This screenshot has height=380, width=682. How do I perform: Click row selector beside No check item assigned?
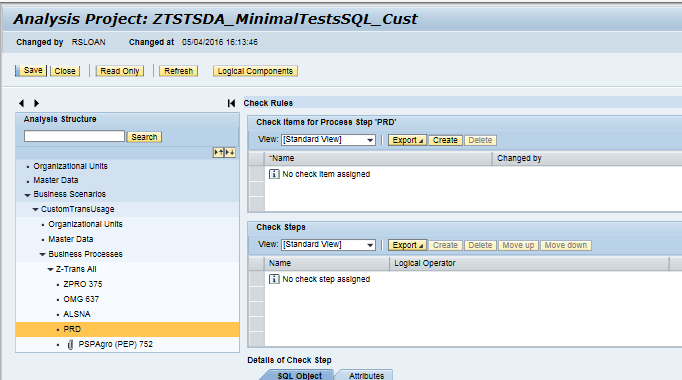click(x=257, y=174)
